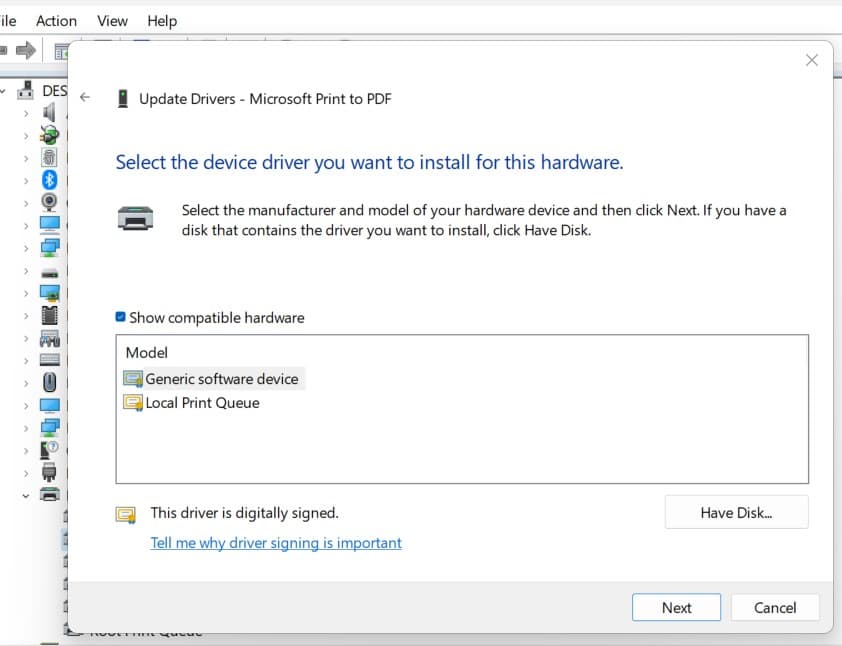This screenshot has height=646, width=842.
Task: Uncheck Show compatible hardware checkbox
Action: pos(121,318)
